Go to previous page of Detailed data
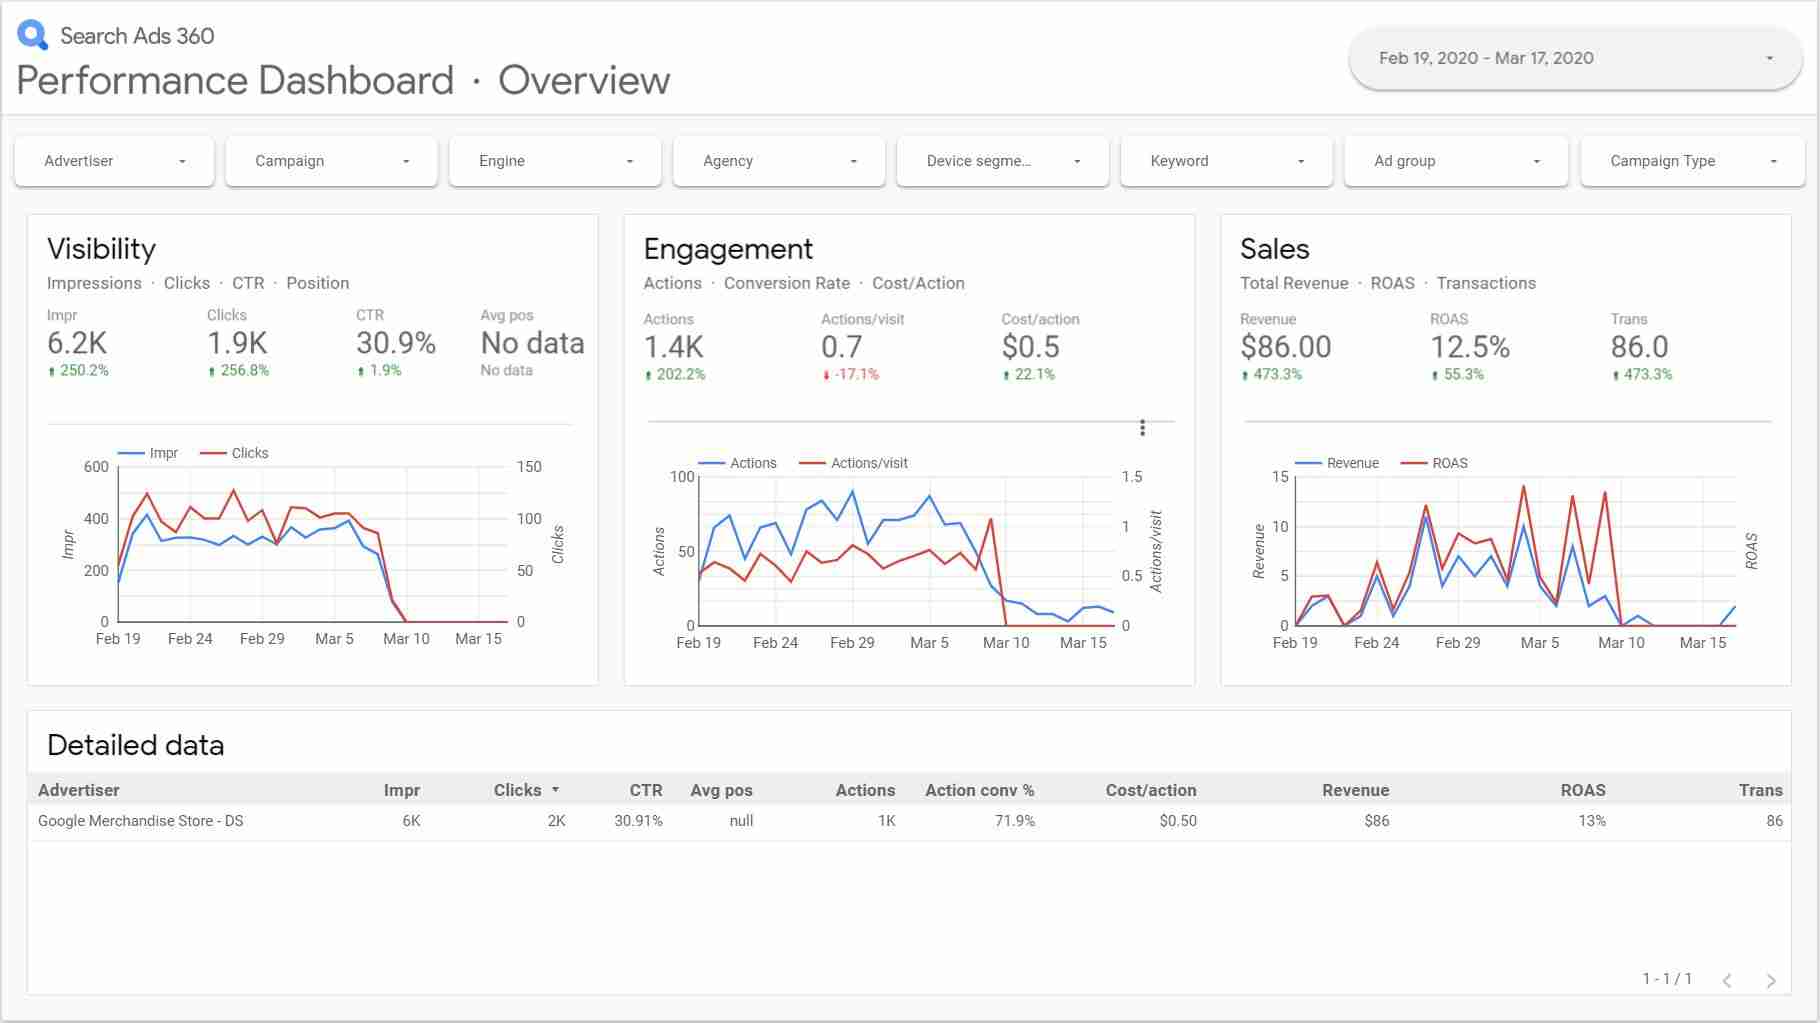The height and width of the screenshot is (1023, 1820). [x=1727, y=980]
